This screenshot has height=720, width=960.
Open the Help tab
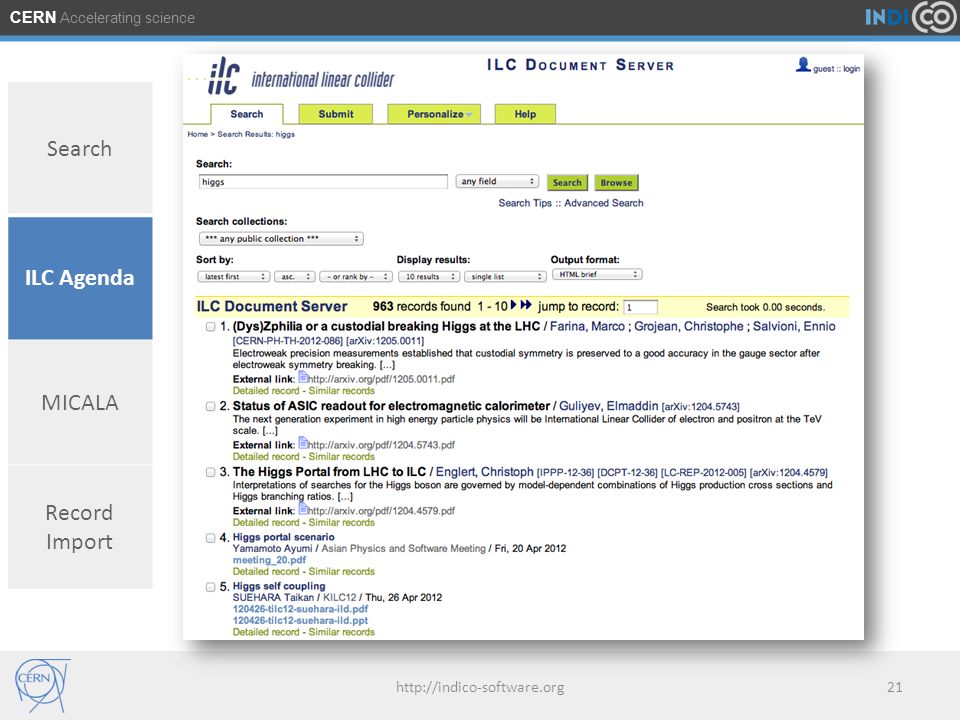click(x=525, y=114)
